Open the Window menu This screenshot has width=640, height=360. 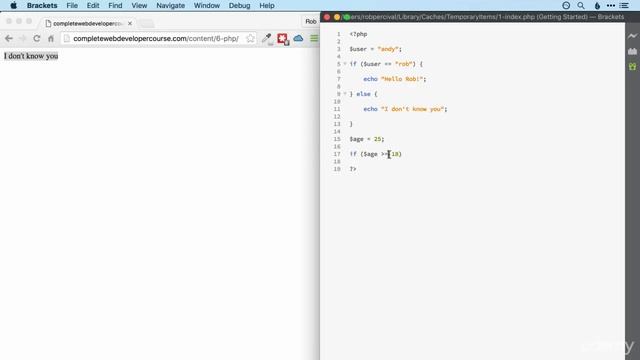(x=207, y=6)
